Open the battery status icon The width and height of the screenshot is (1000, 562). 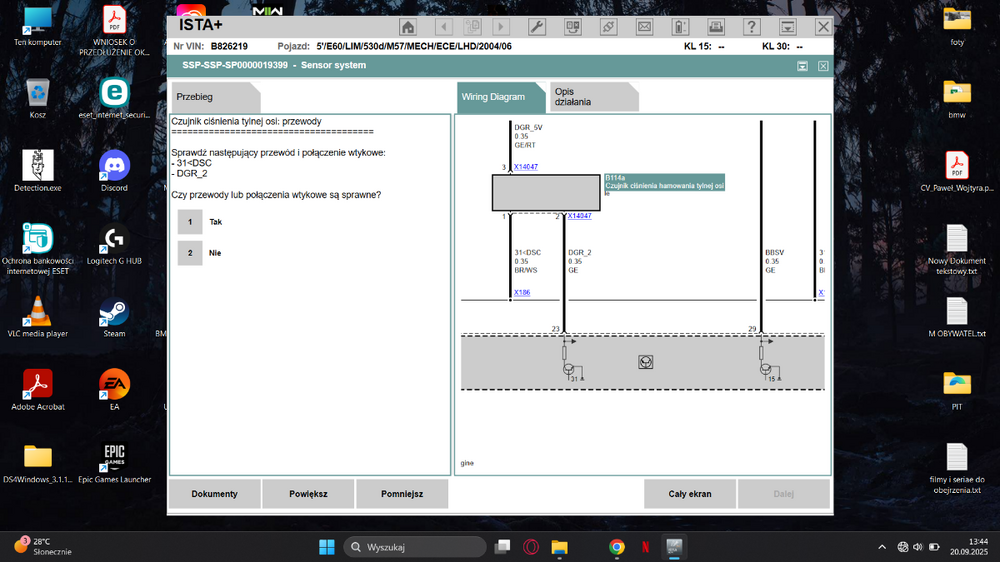680,27
